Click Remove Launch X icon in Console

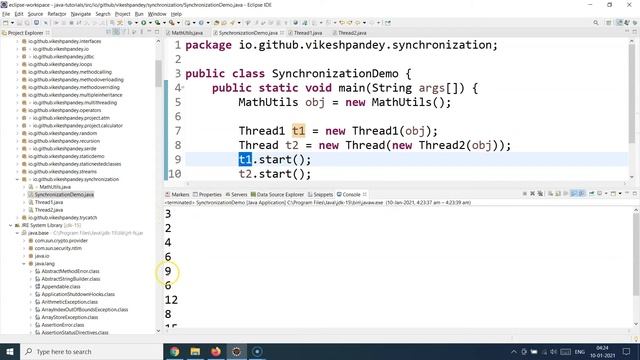[x=533, y=193]
